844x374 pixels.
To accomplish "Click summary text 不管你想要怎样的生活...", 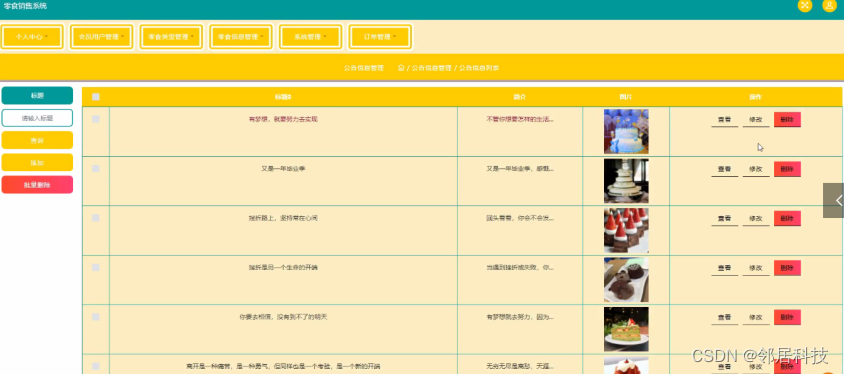I will pos(520,119).
